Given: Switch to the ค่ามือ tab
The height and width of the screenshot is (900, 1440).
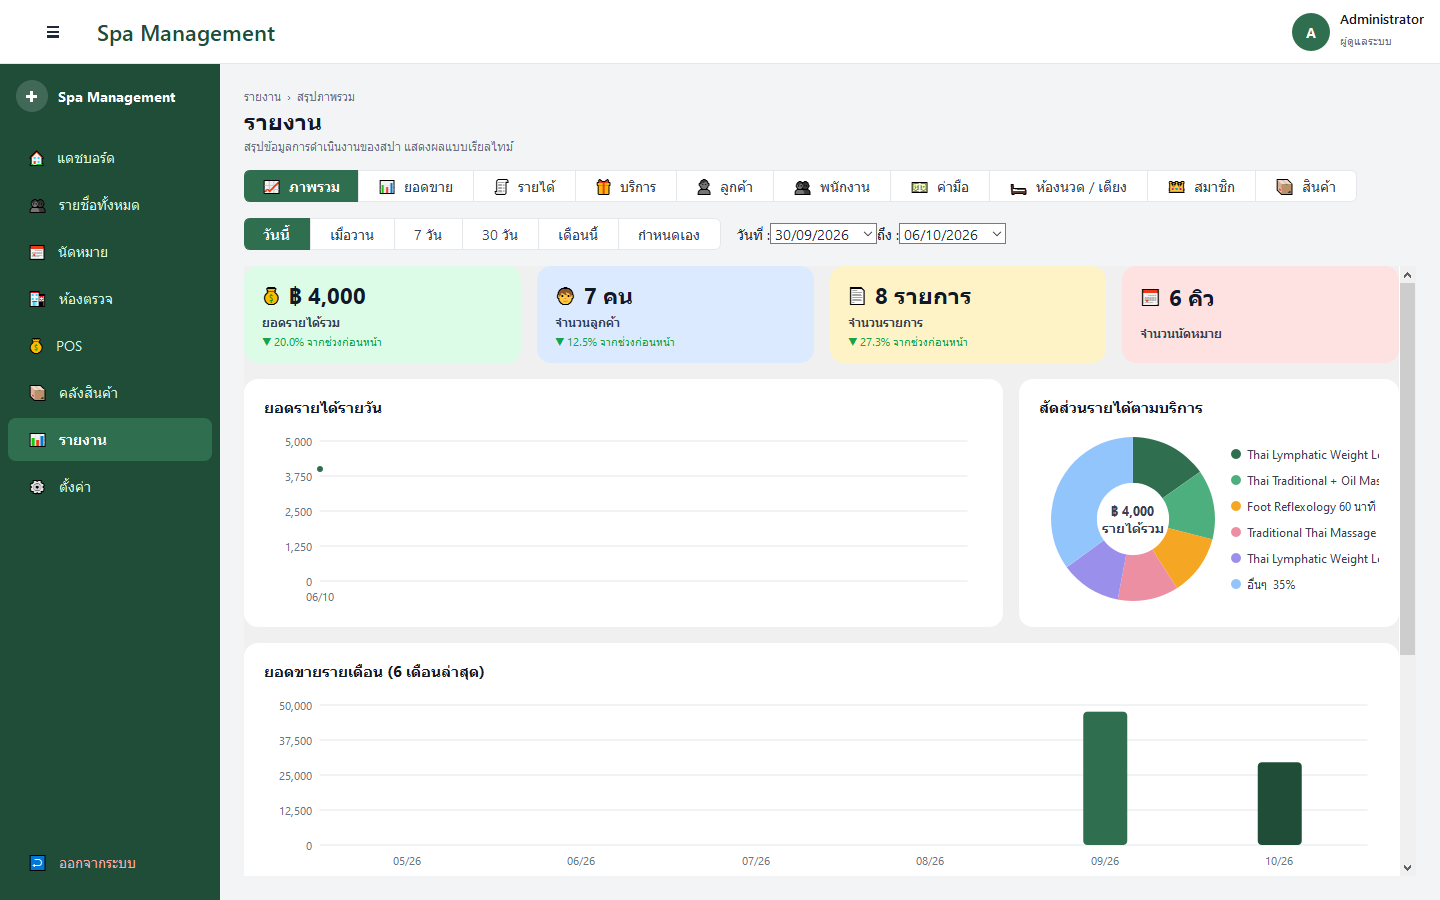Looking at the screenshot, I should 940,187.
